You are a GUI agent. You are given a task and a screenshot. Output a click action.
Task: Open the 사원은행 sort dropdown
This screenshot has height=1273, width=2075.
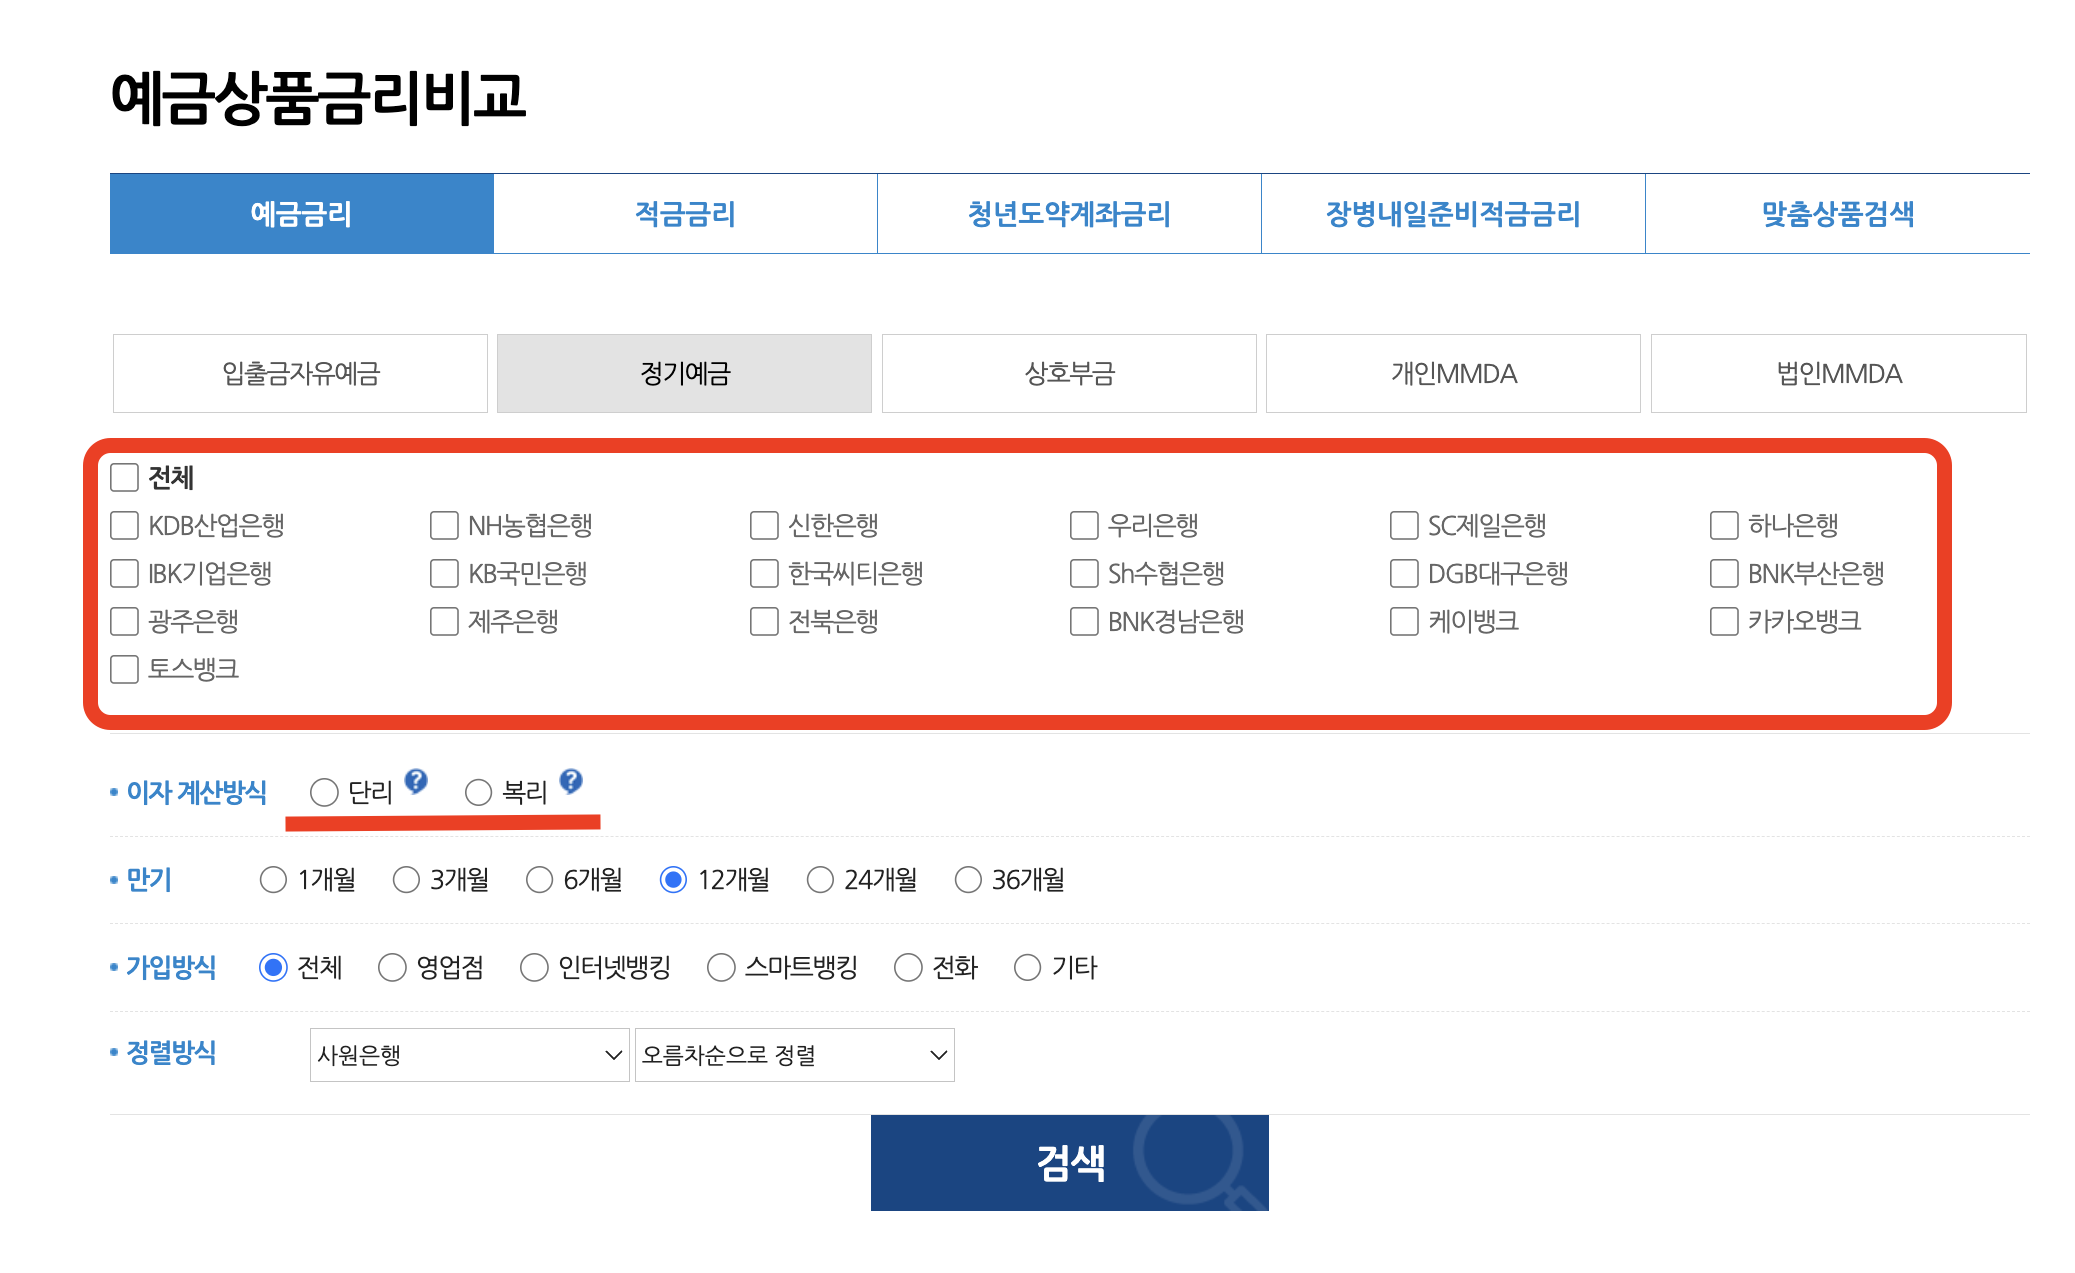(468, 1053)
